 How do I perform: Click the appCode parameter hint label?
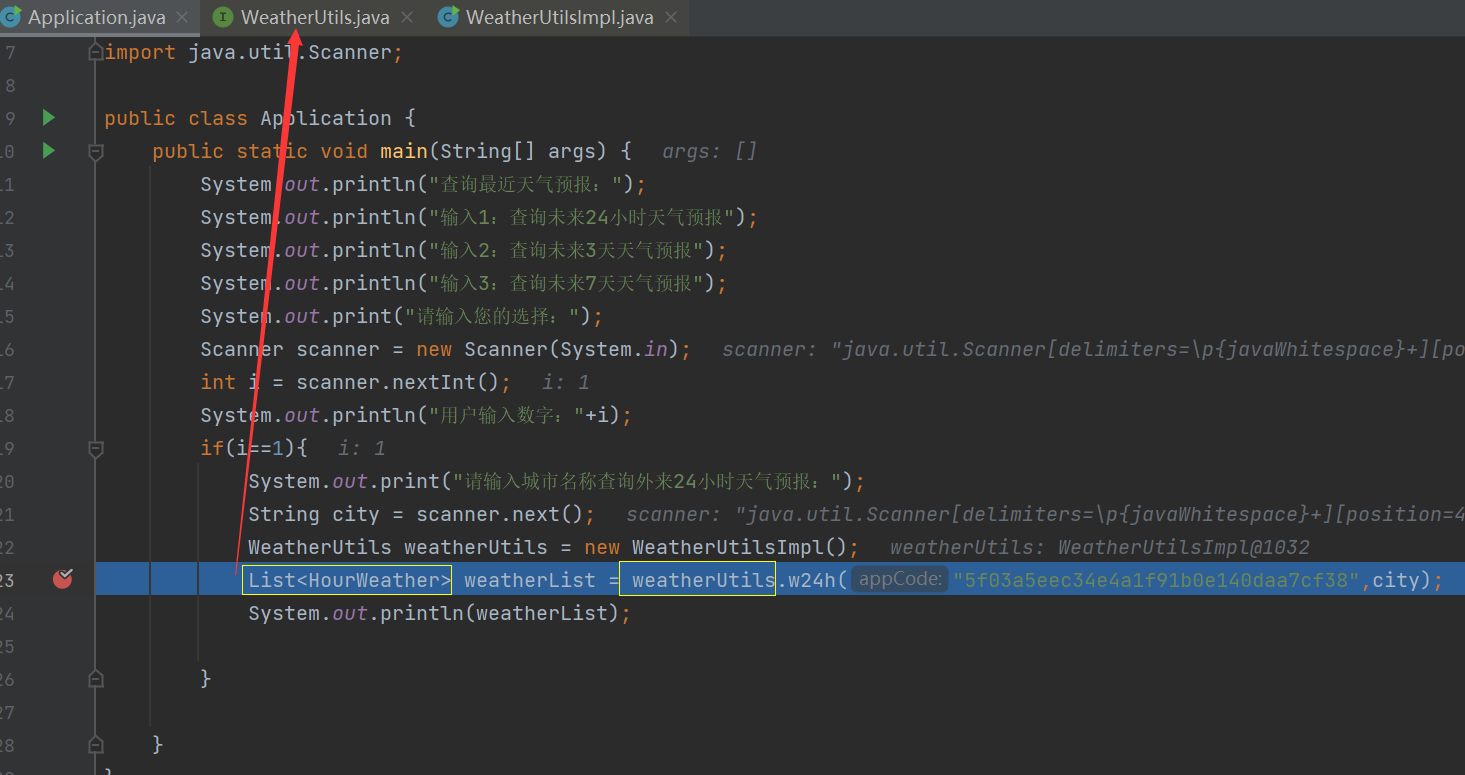click(900, 579)
